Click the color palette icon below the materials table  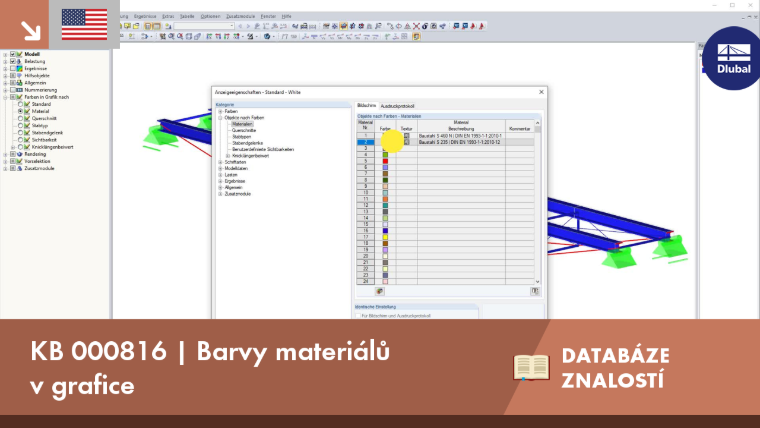(380, 291)
